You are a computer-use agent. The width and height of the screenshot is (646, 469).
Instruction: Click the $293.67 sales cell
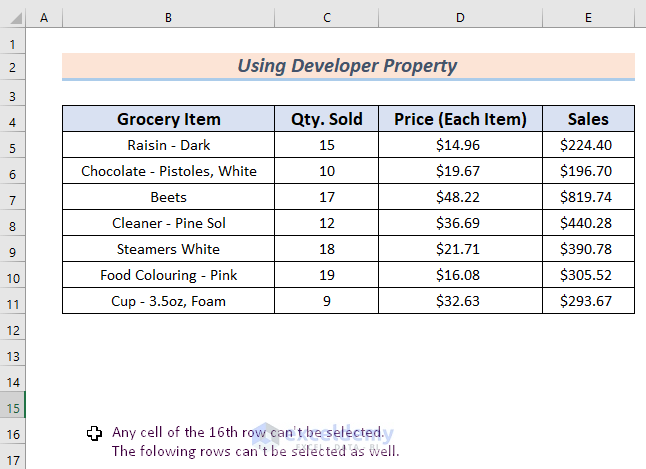pos(588,301)
